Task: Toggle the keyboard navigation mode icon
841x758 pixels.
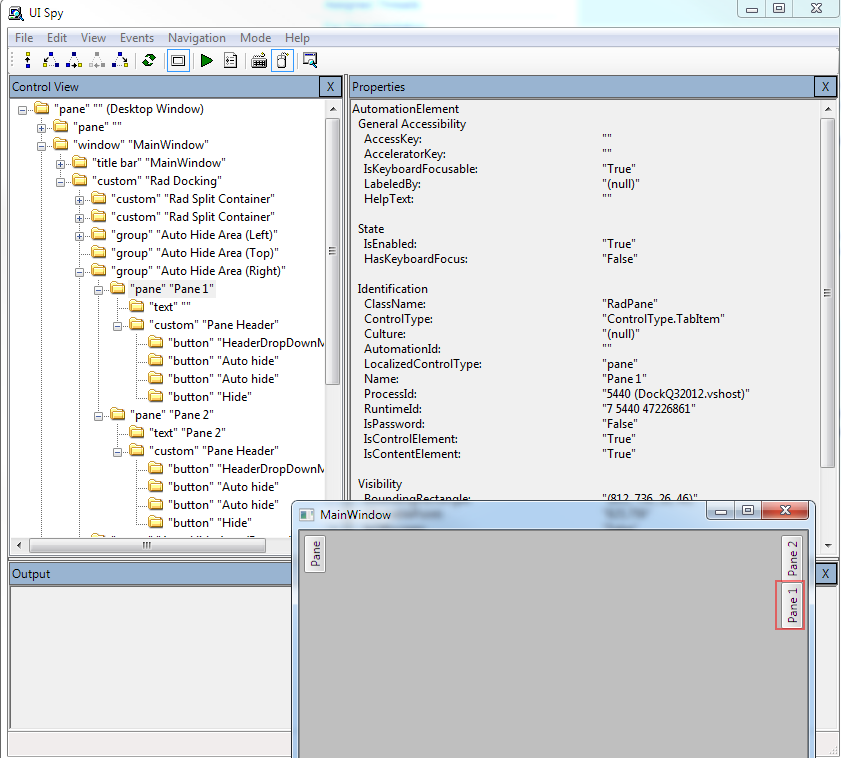Action: (259, 61)
